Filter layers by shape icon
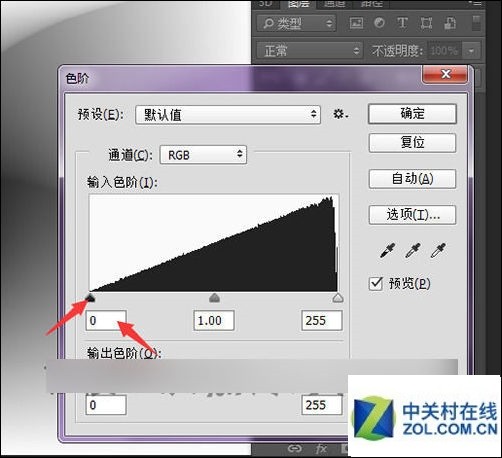Screen dimensions: 502x458 426,23
